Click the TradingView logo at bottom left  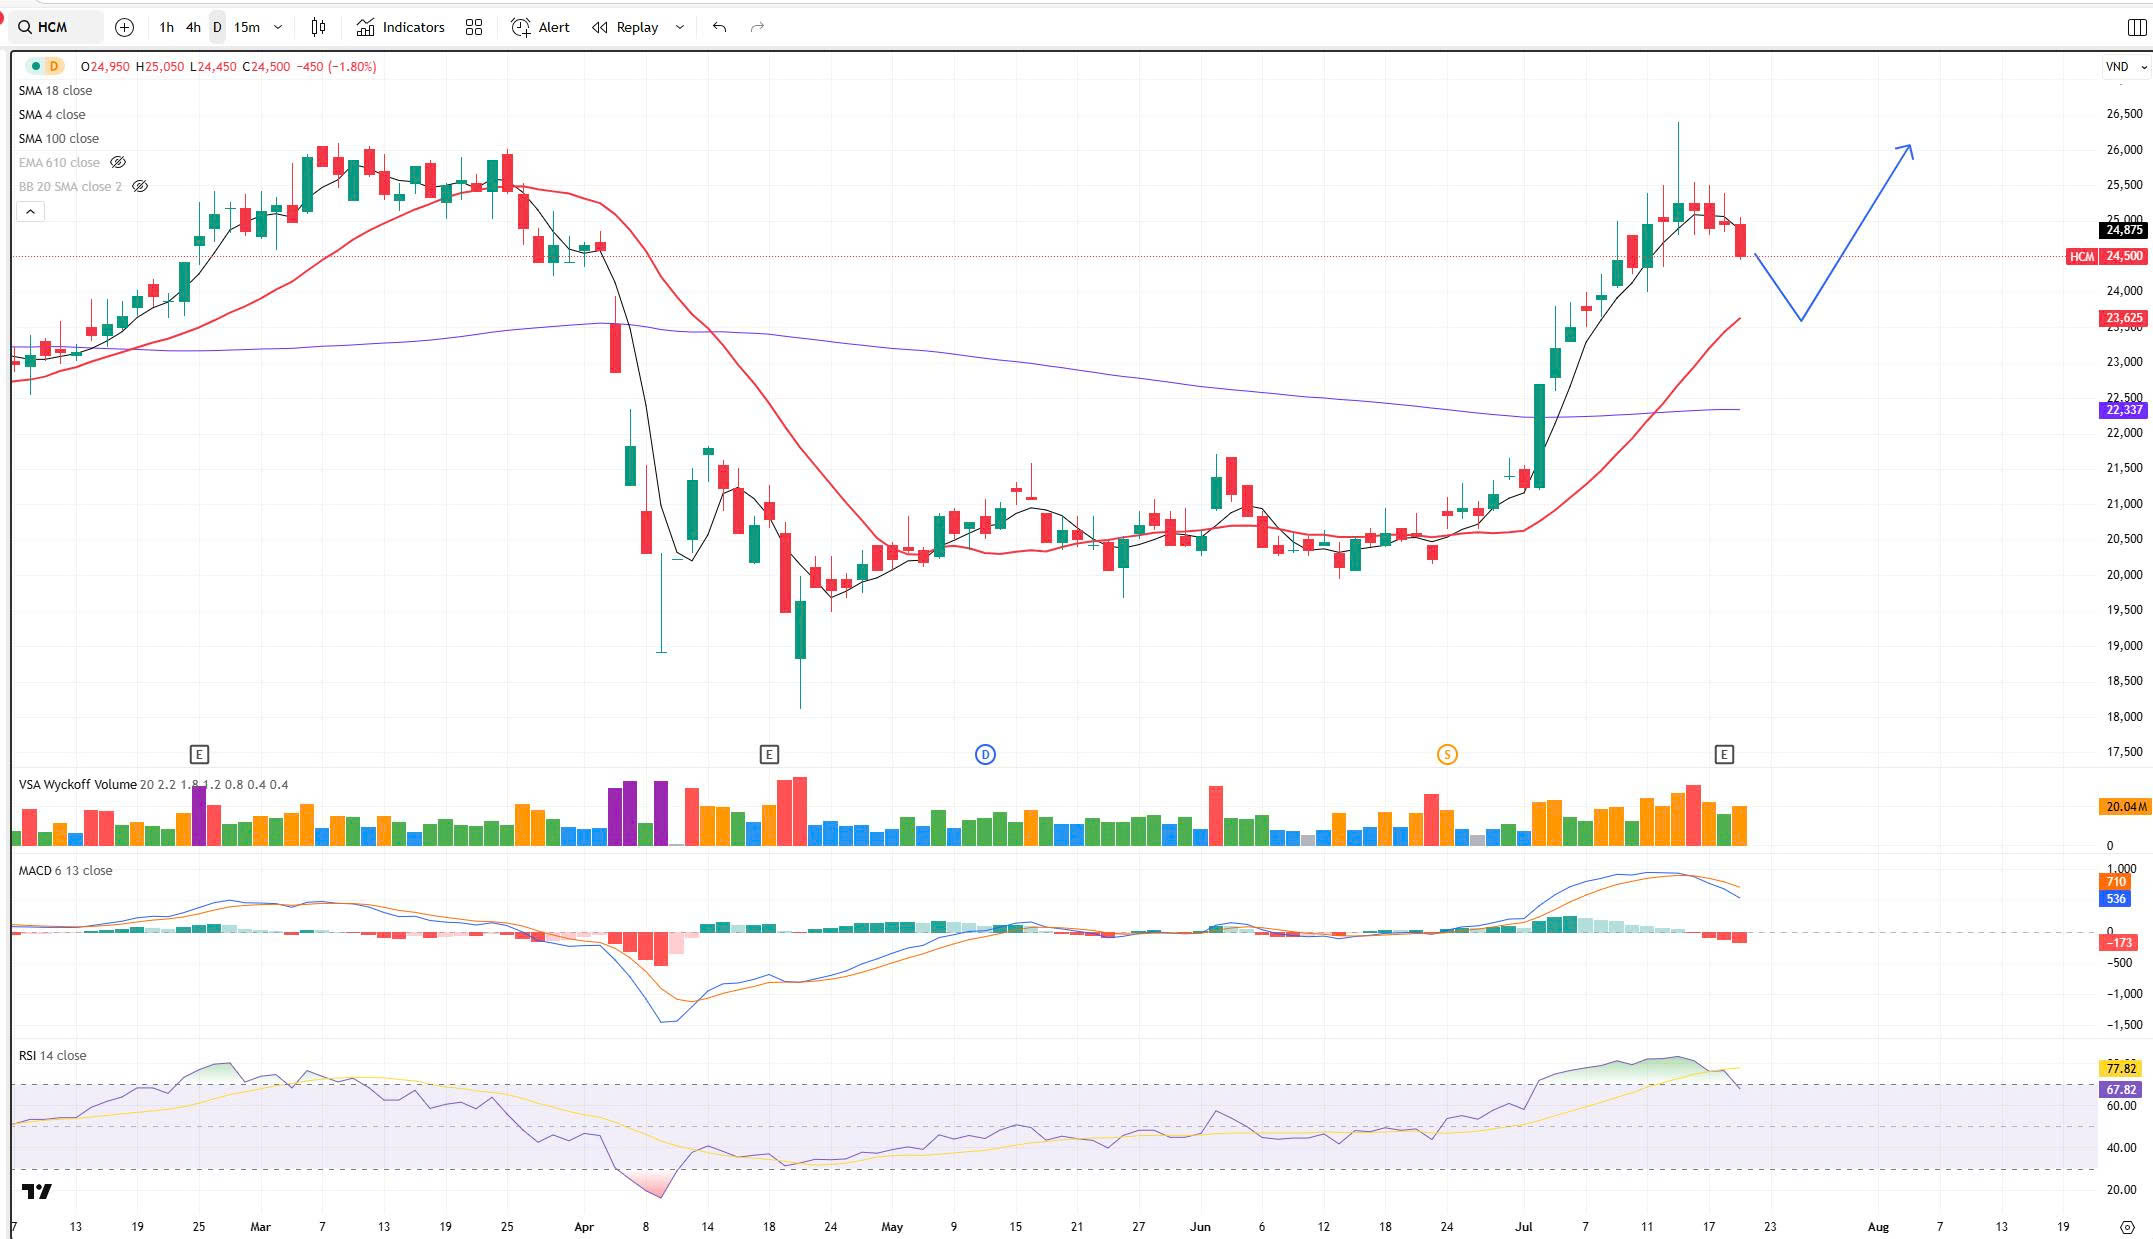click(37, 1191)
